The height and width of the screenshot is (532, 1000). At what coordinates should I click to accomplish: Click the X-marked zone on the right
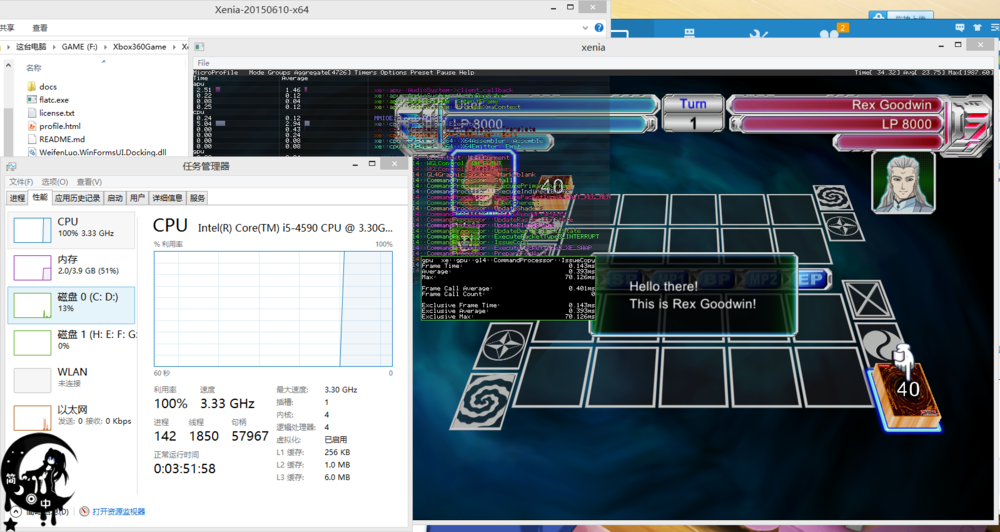click(x=867, y=299)
